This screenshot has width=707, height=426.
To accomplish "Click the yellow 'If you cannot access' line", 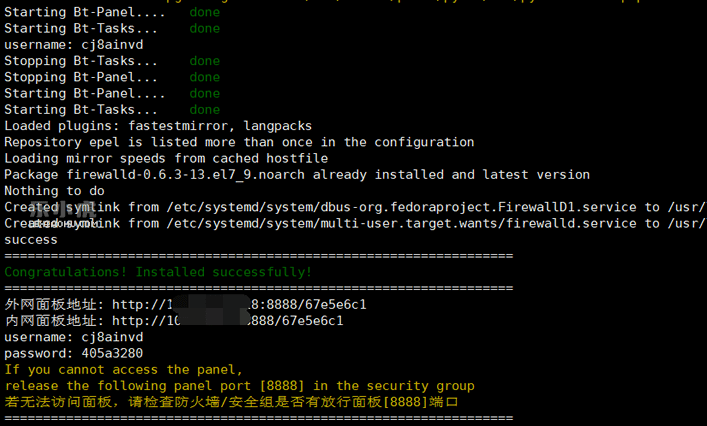I will pyautogui.click(x=124, y=370).
